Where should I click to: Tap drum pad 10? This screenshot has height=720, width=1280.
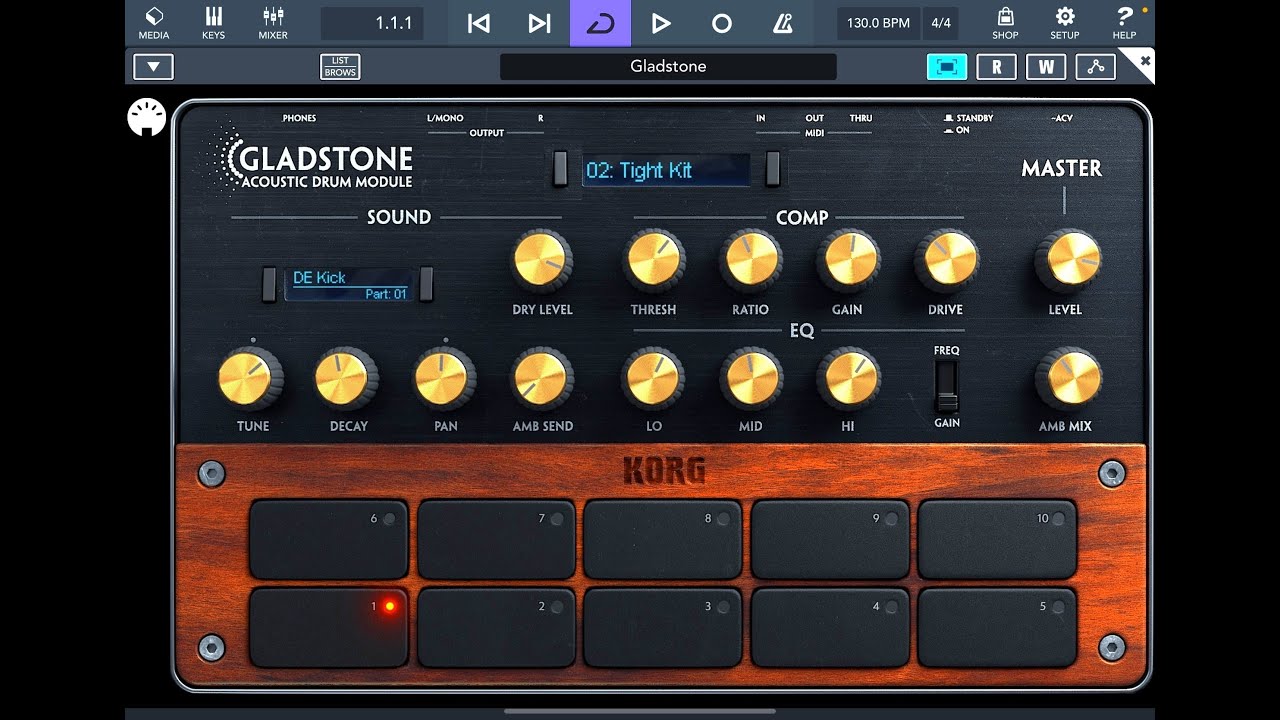[x=997, y=539]
